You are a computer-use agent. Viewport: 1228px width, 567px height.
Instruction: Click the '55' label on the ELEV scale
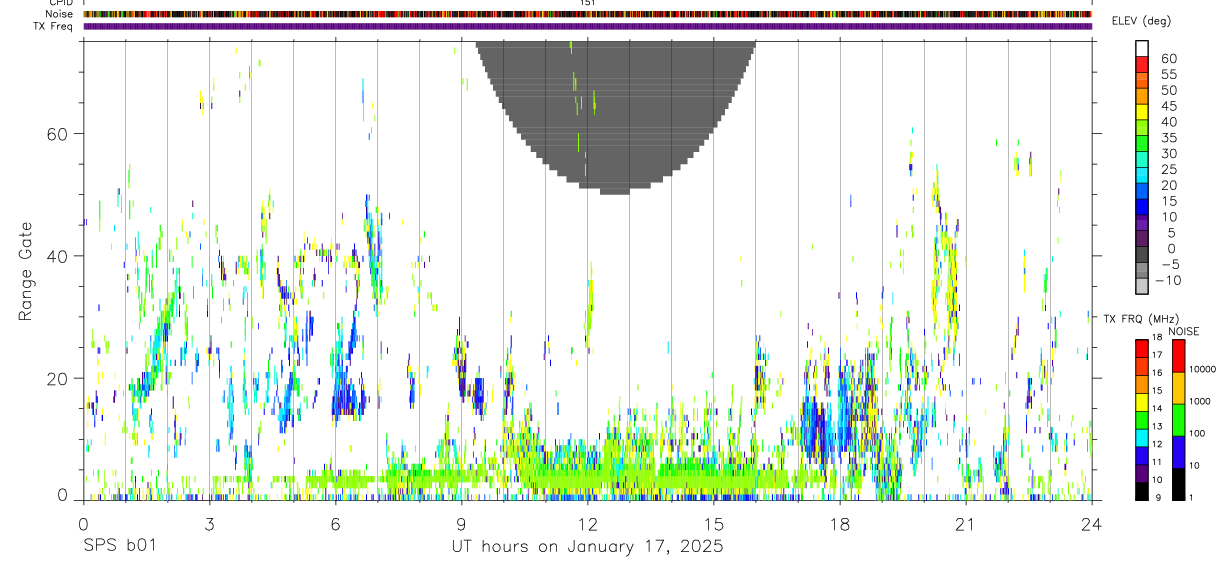[x=1168, y=74]
